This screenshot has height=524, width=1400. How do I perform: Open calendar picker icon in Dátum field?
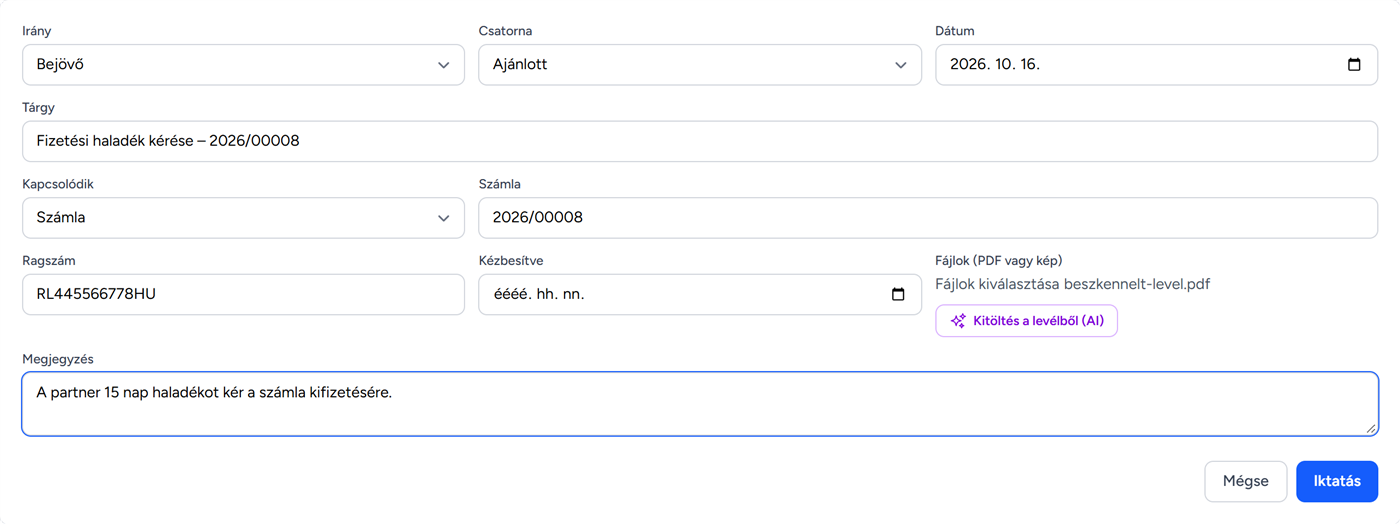[1354, 65]
